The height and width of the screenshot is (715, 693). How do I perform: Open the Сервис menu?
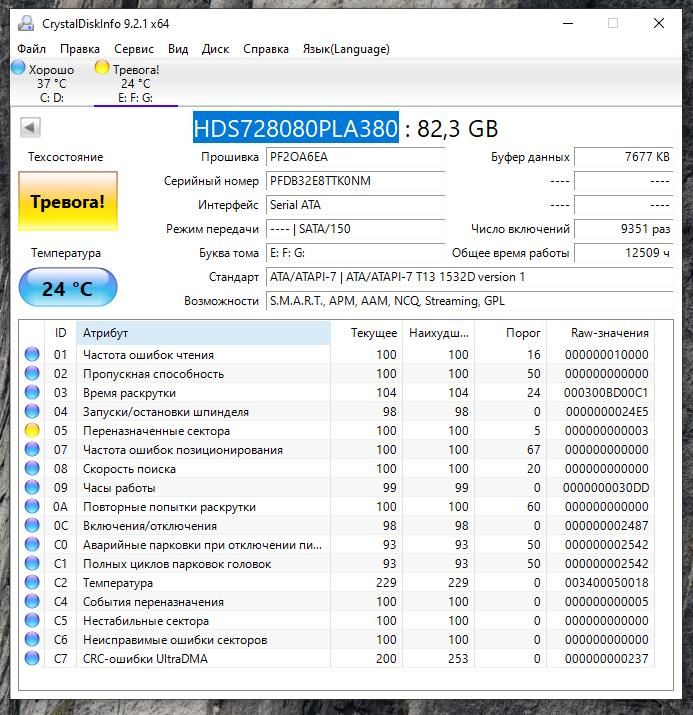click(134, 49)
